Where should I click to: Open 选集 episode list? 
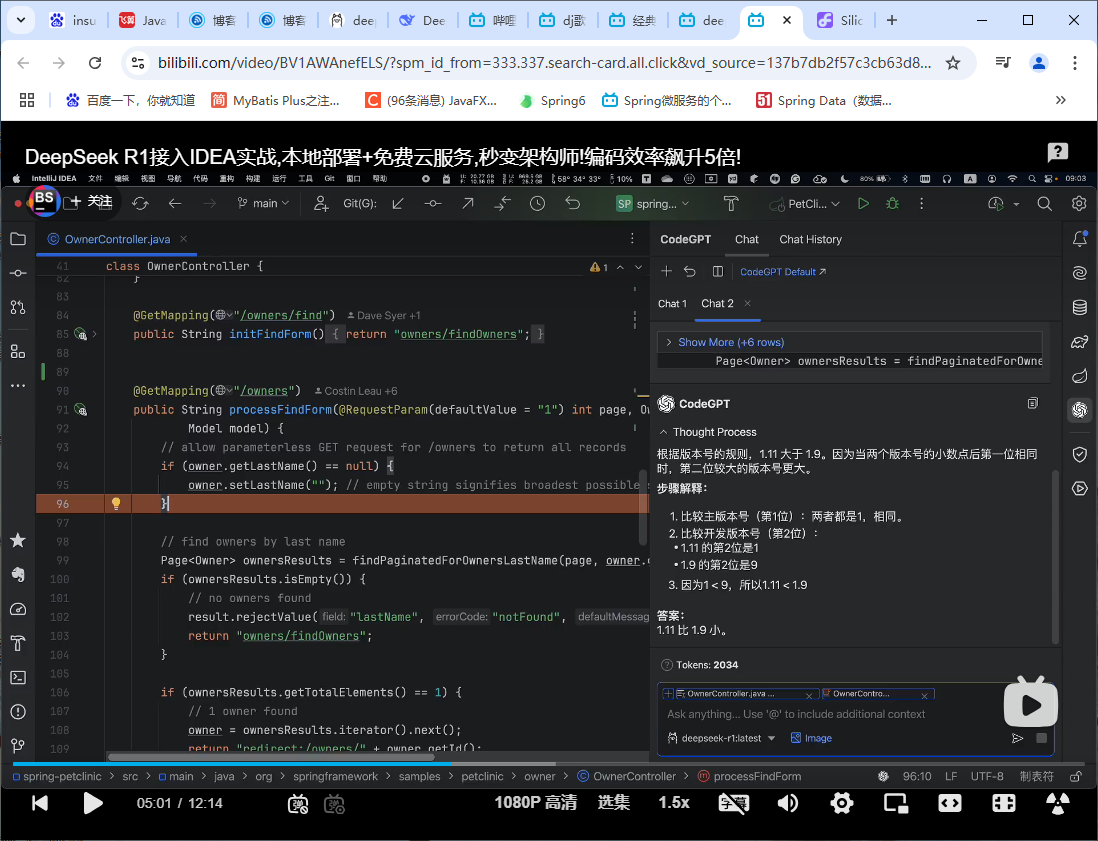(613, 802)
